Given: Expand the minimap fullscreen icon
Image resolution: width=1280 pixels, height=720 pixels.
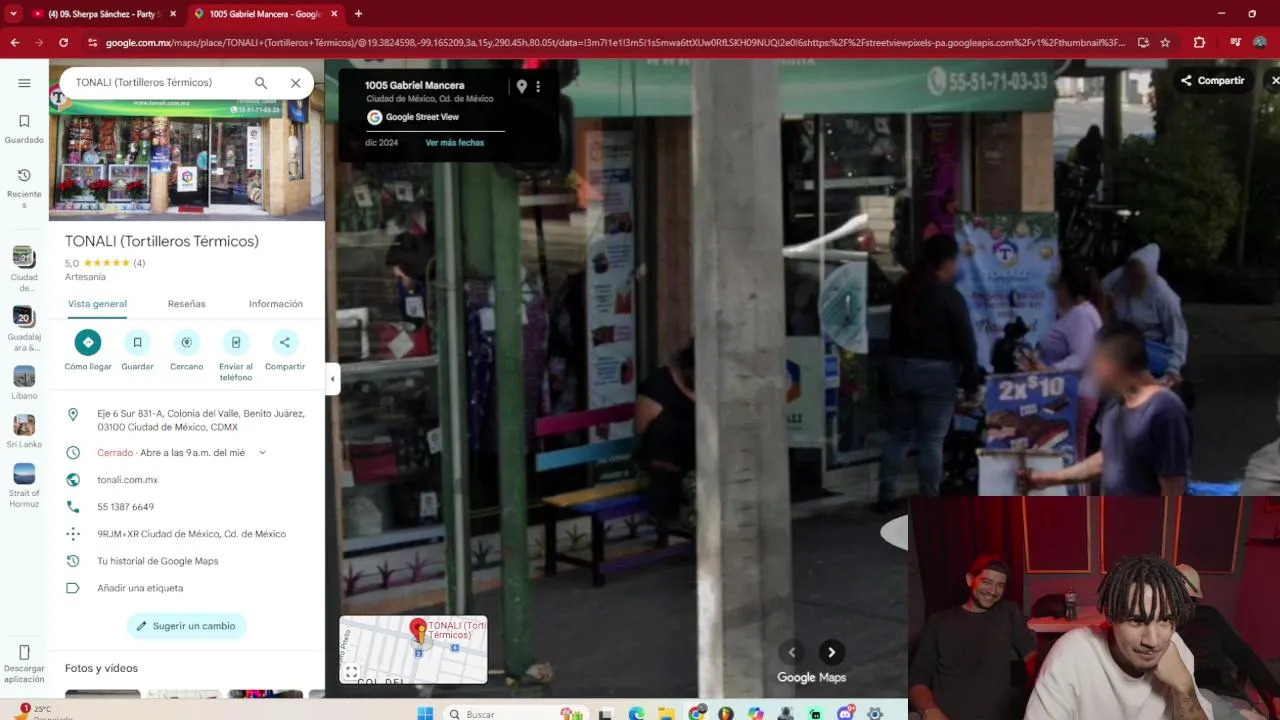Looking at the screenshot, I should [x=351, y=672].
